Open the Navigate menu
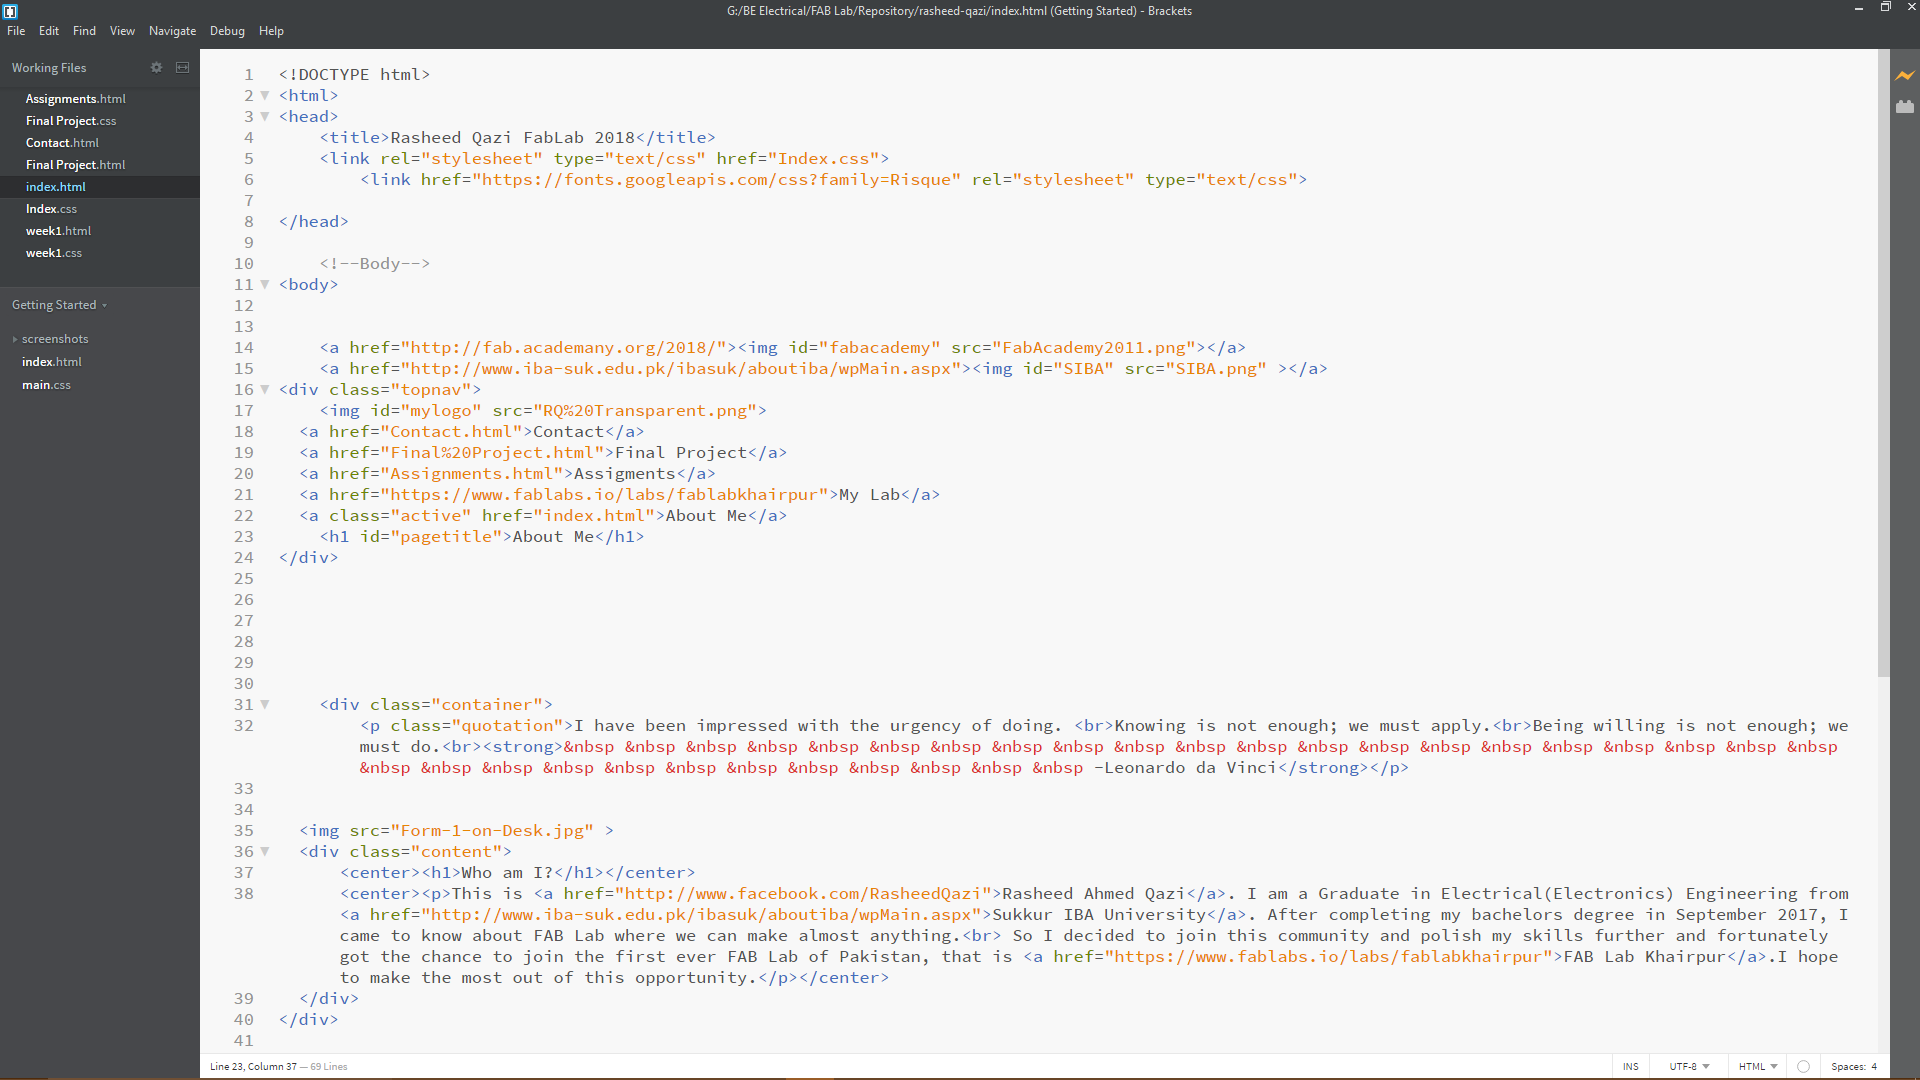The height and width of the screenshot is (1080, 1920). [x=172, y=31]
